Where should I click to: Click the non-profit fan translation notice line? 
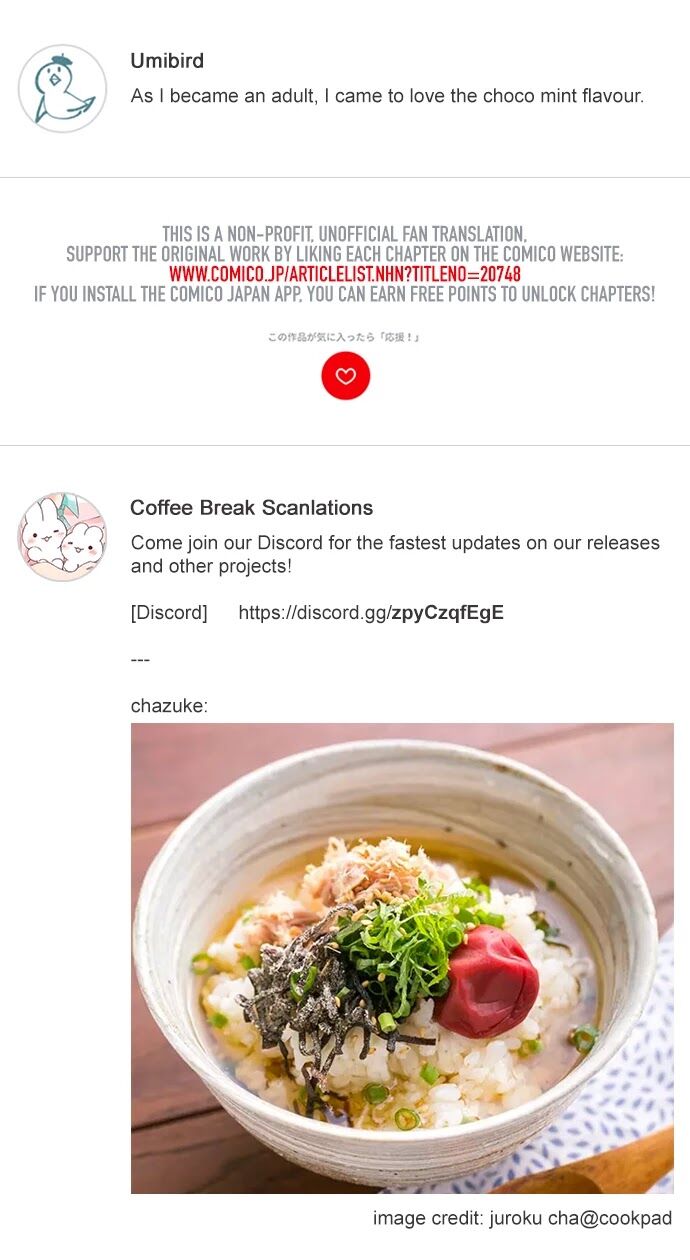click(345, 235)
